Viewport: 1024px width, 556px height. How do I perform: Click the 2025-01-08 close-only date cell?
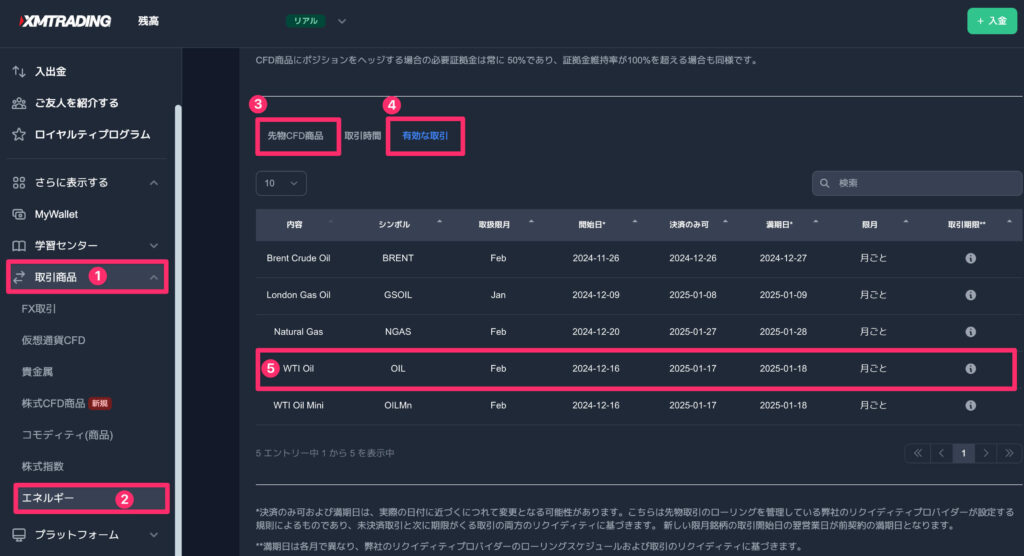(x=693, y=295)
